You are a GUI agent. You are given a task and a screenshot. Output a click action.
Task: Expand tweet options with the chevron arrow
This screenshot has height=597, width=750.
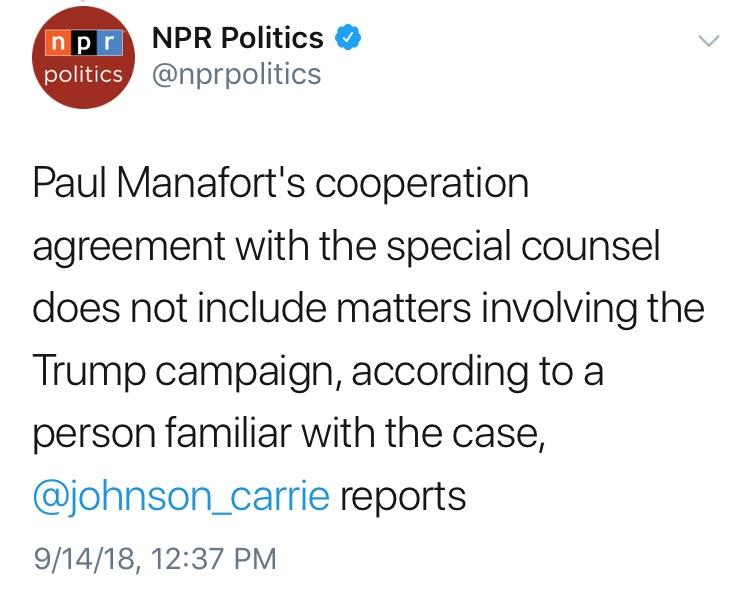[x=708, y=40]
